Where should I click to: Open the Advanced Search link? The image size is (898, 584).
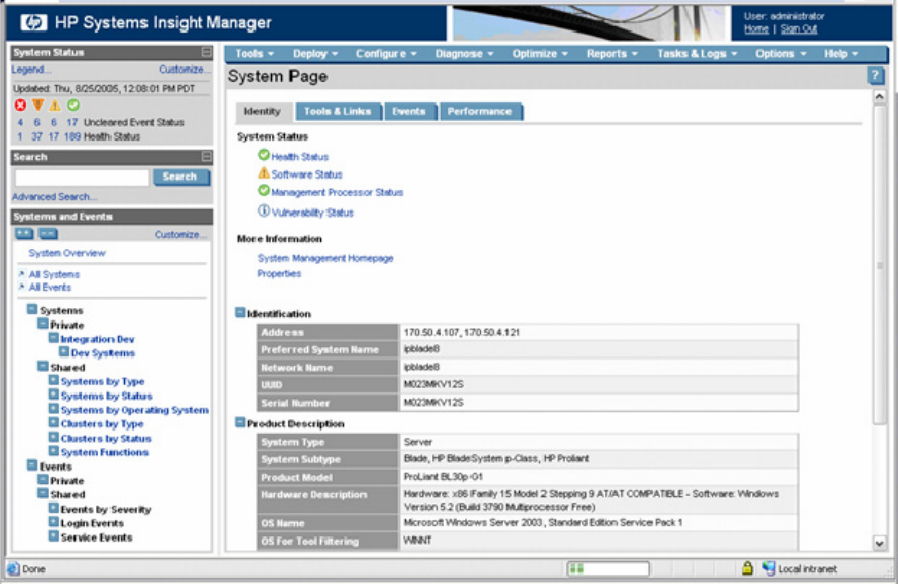click(55, 197)
